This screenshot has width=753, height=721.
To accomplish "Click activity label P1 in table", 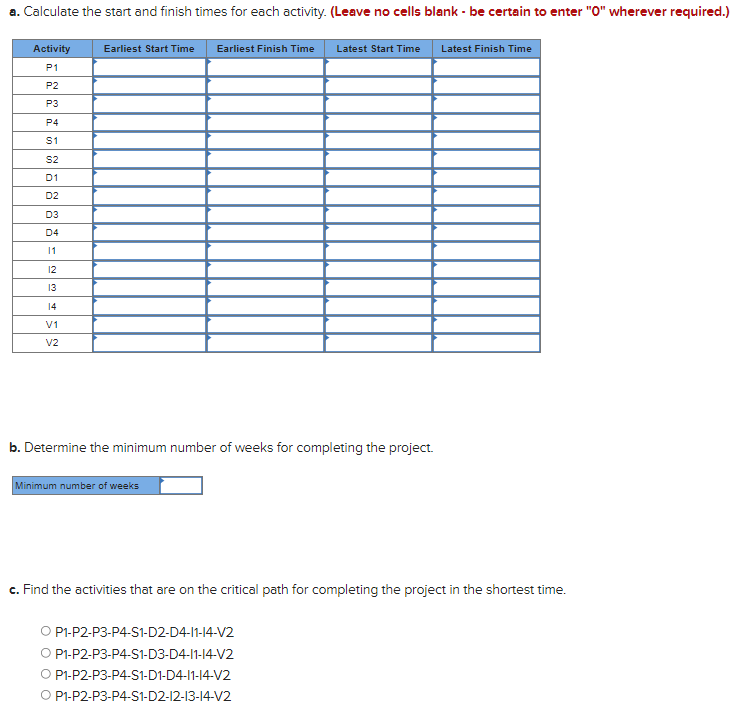I will pyautogui.click(x=52, y=67).
